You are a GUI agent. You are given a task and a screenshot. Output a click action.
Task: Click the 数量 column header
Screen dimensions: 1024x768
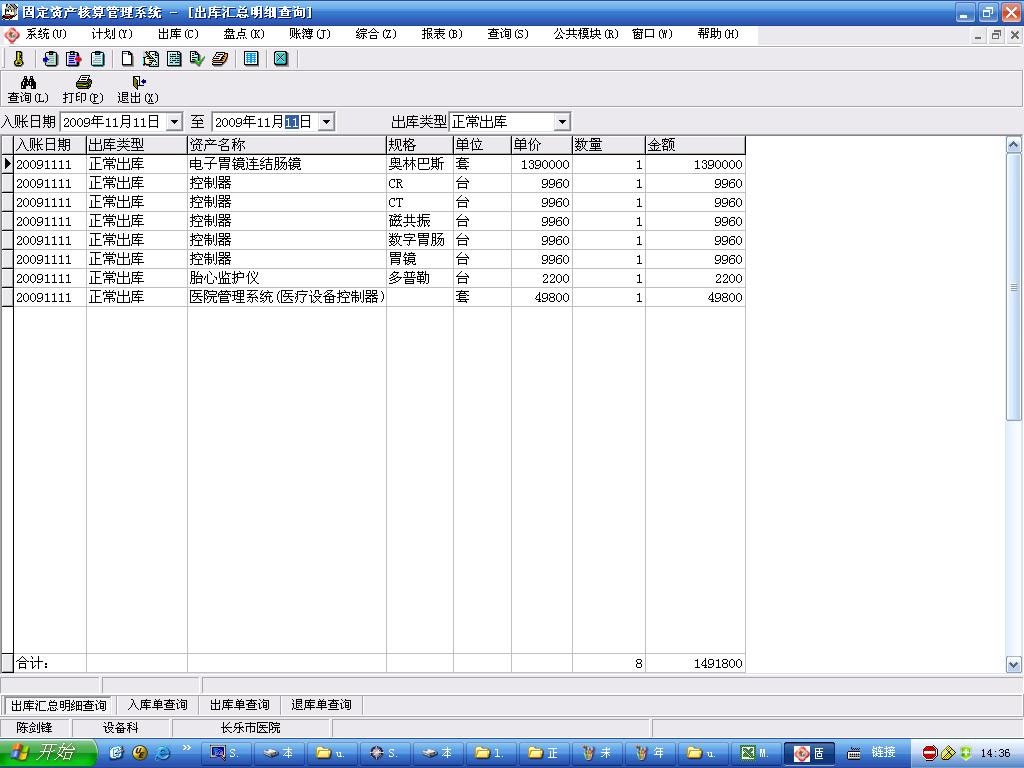point(609,145)
